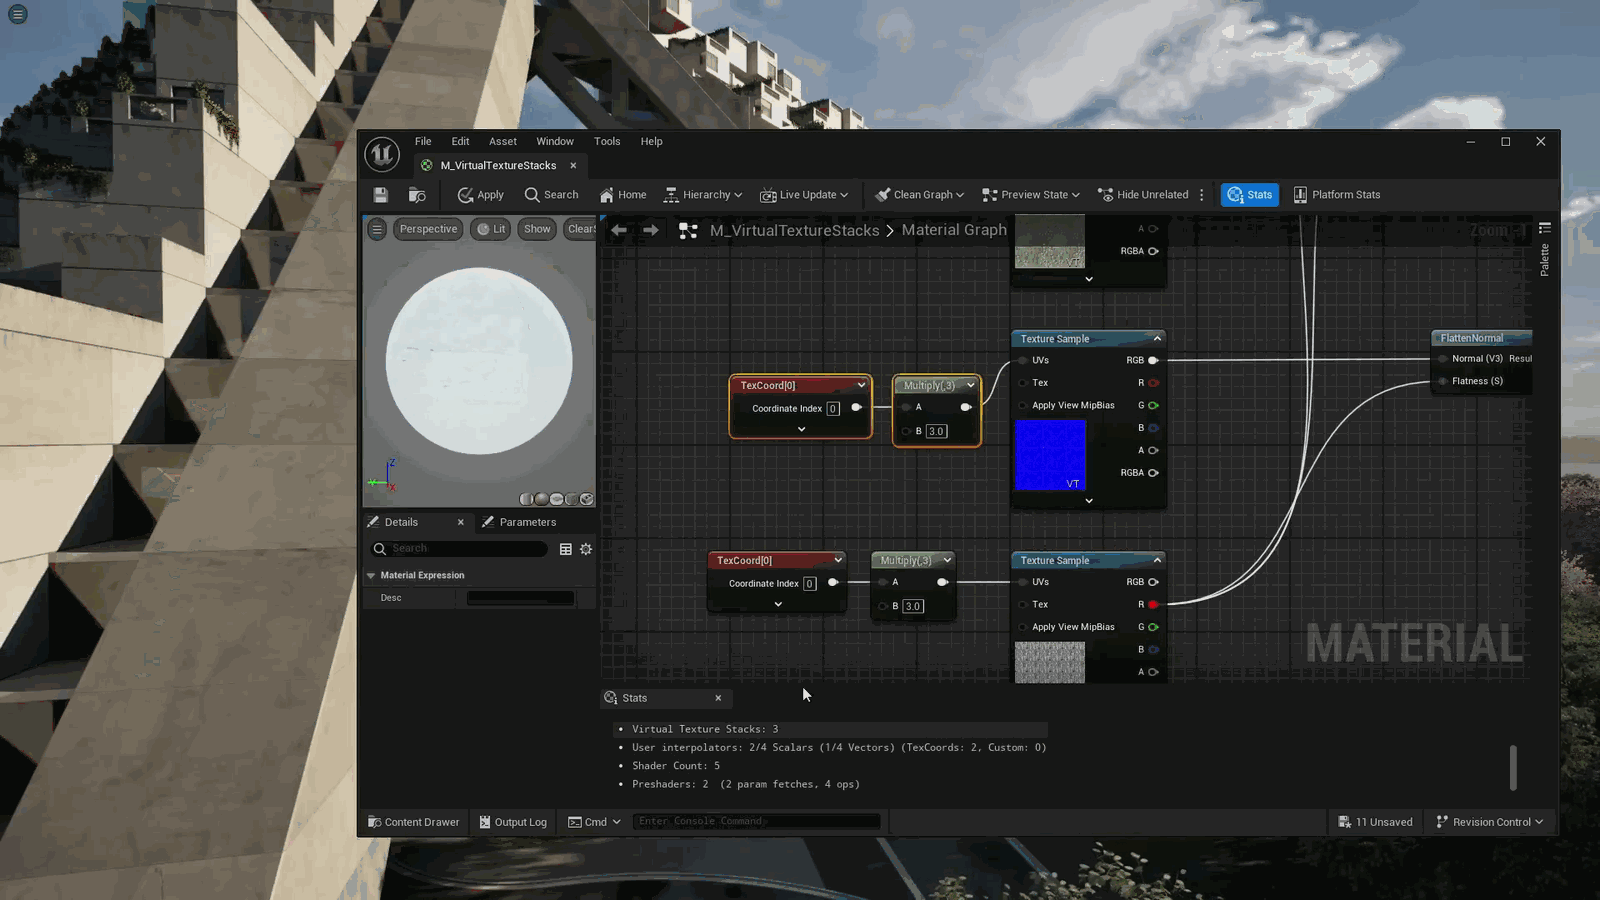Select the custom mesh preview icon
The image size is (1600, 900).
[587, 499]
